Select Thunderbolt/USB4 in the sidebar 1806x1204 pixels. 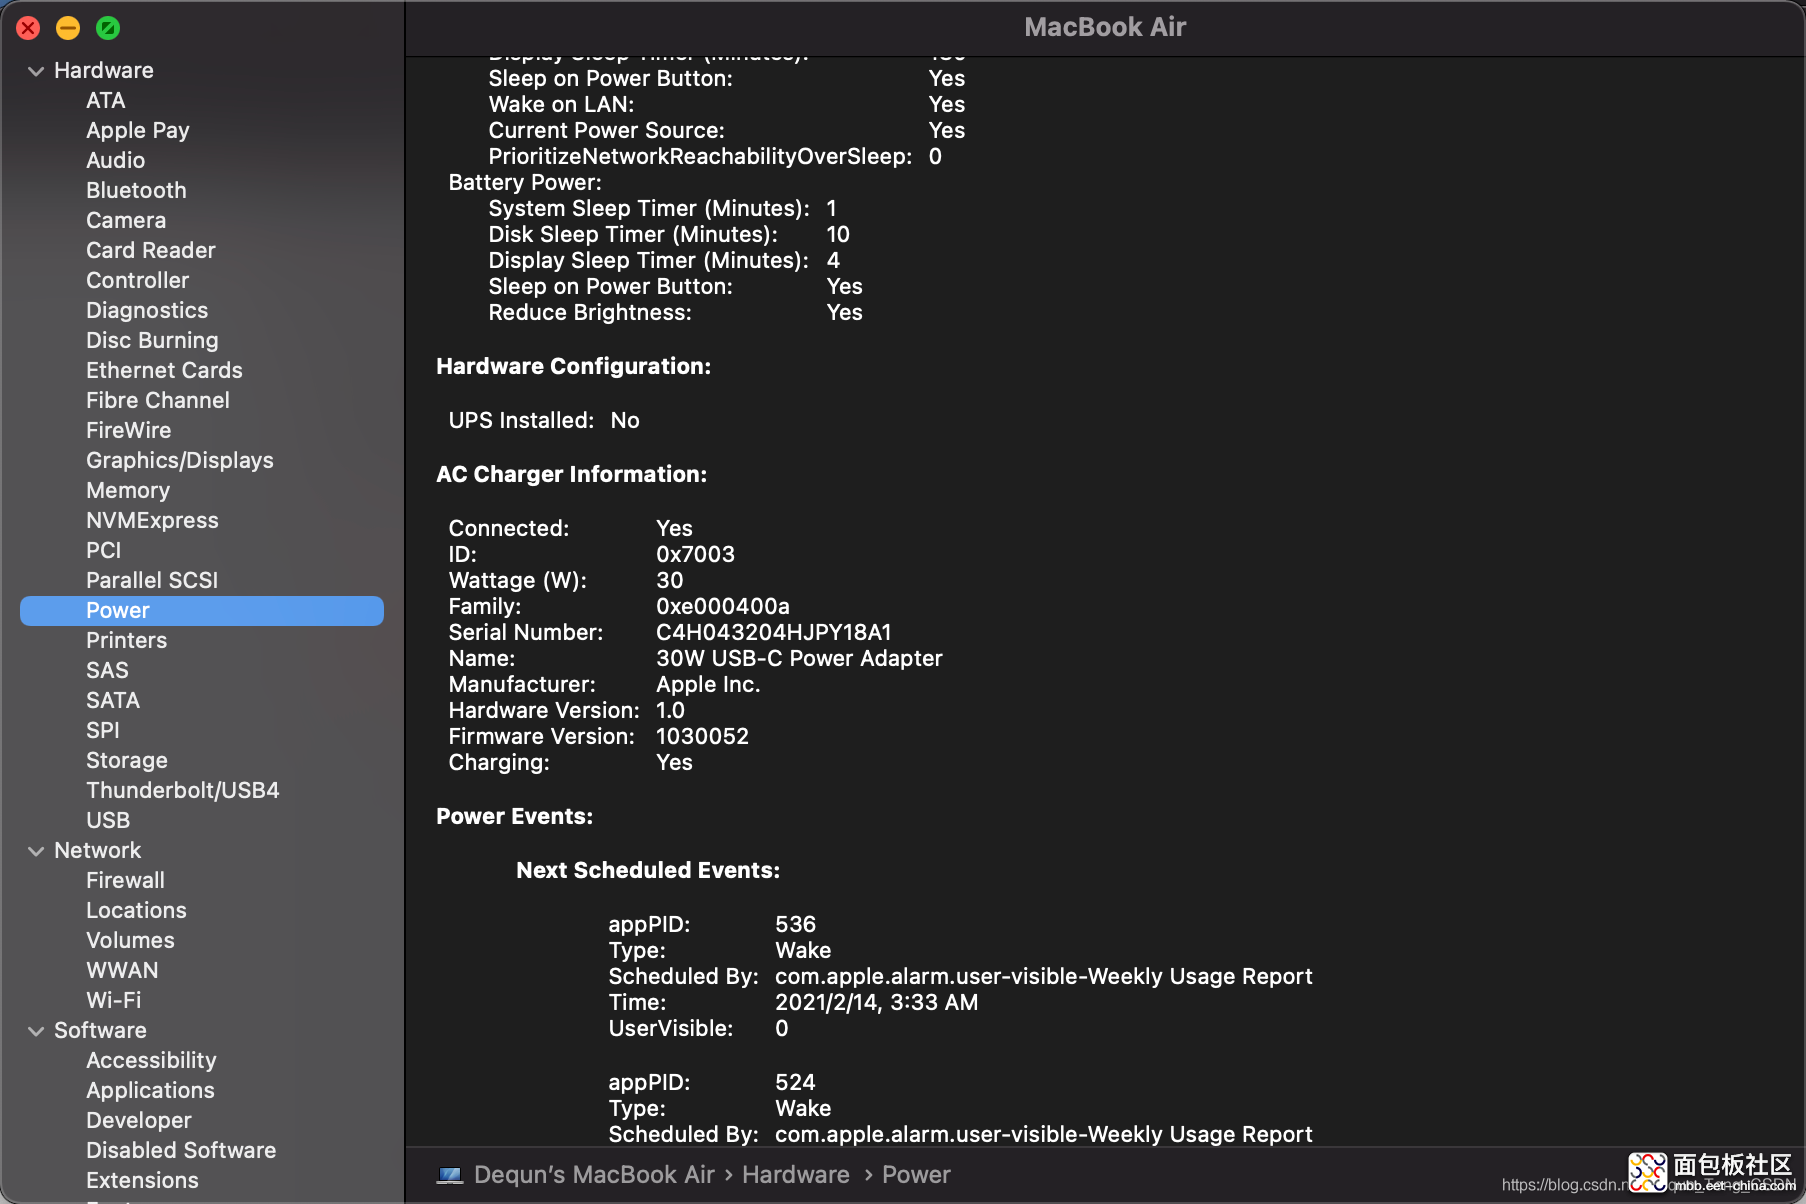(183, 791)
